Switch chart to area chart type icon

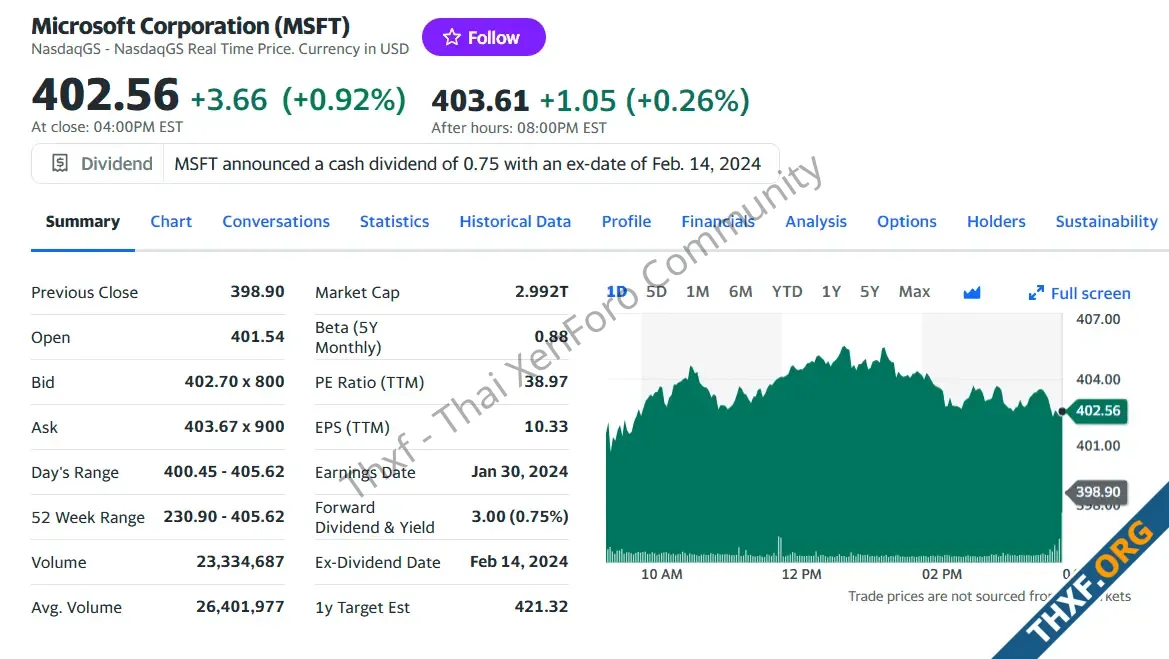(972, 292)
